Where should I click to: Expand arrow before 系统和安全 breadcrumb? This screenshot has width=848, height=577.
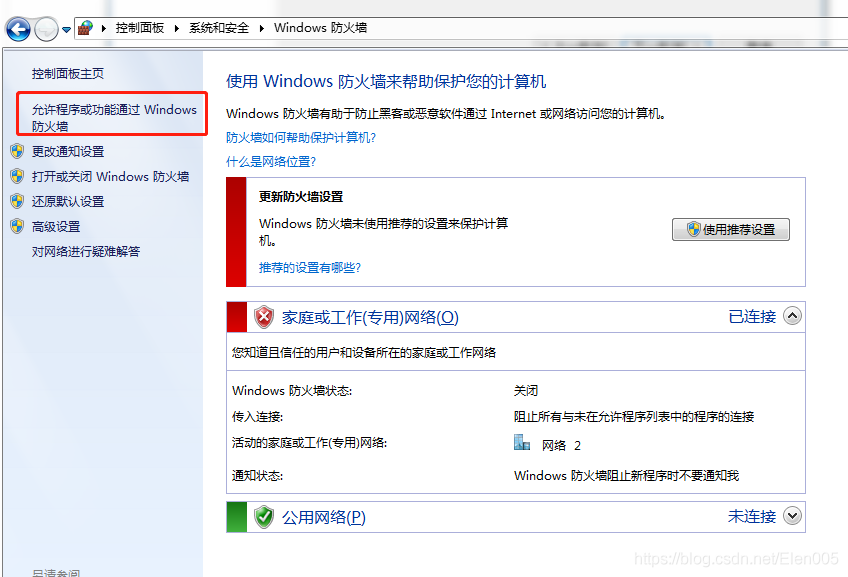[176, 28]
